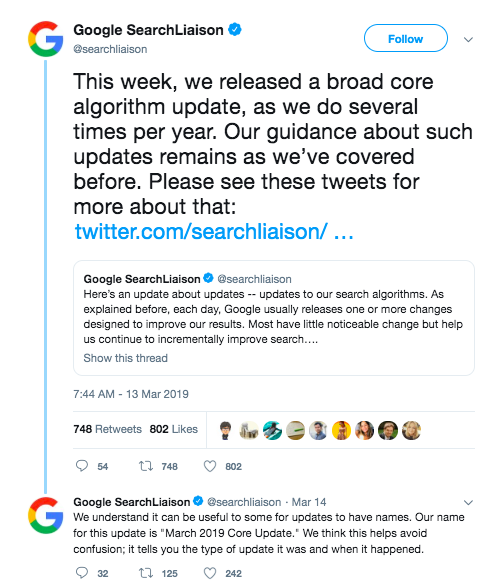
Task: Open the 7:44 AM - 13 Mar 2019 timestamp
Action: [131, 394]
